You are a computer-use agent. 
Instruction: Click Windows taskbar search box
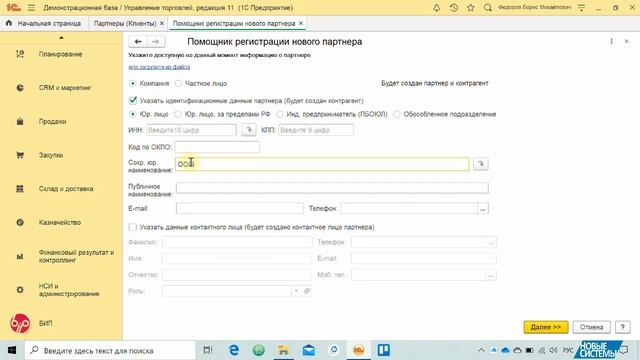coord(110,350)
